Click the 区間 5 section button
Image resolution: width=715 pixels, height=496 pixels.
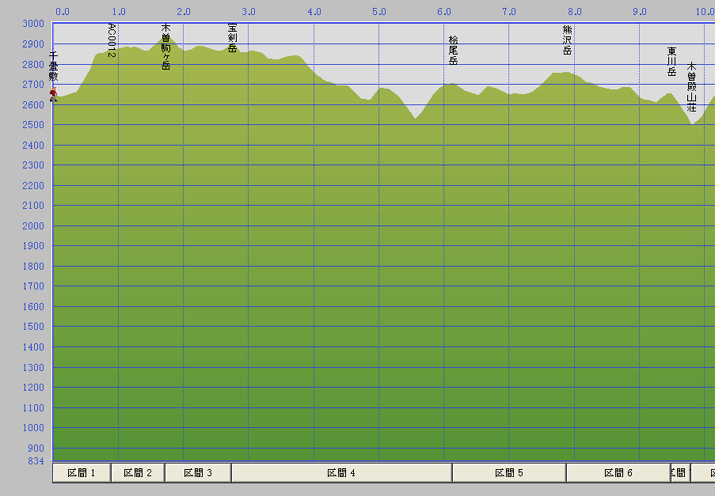[x=508, y=473]
